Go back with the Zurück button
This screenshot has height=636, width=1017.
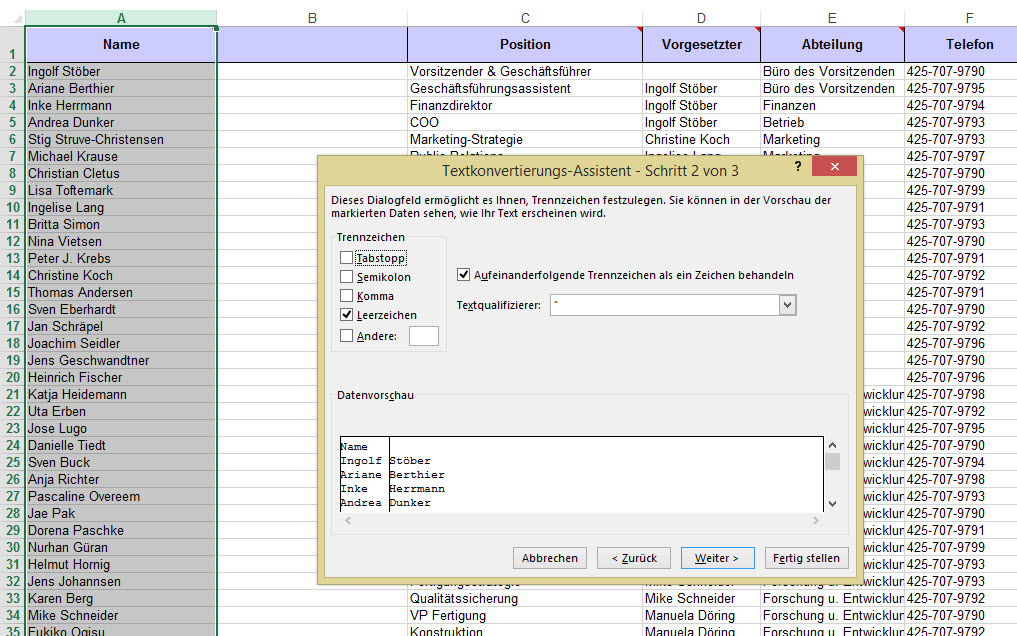tap(634, 558)
